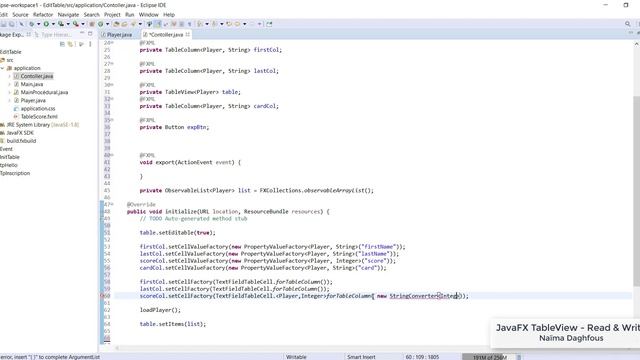Screen dimensions: 640x360
Task: Open the Run menu
Action: pos(129,15)
